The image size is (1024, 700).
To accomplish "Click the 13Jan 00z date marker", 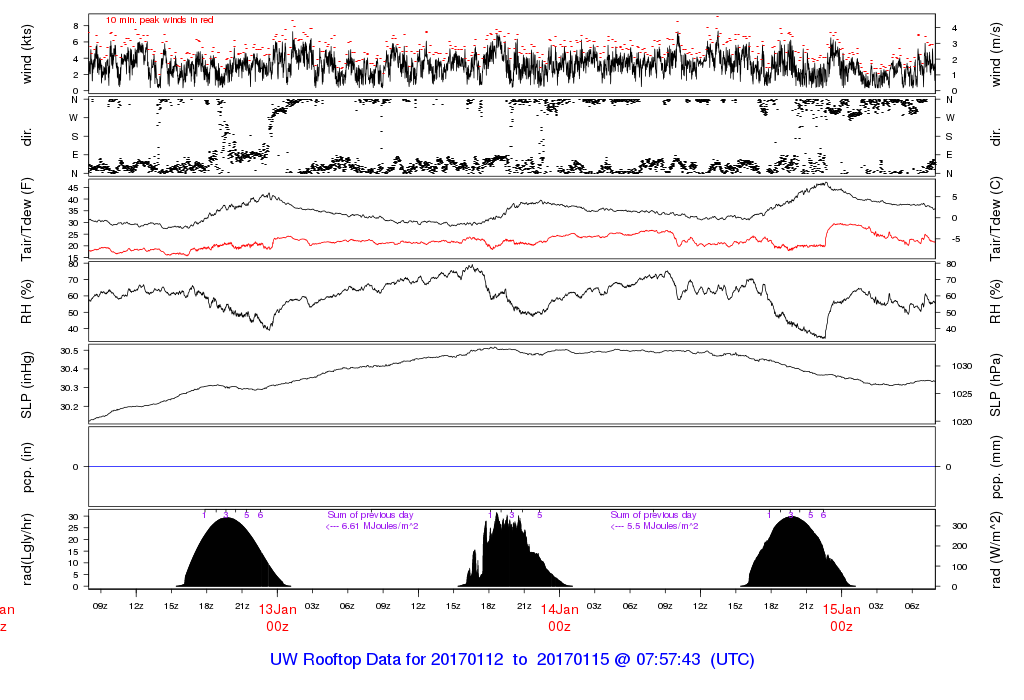I will (277, 617).
